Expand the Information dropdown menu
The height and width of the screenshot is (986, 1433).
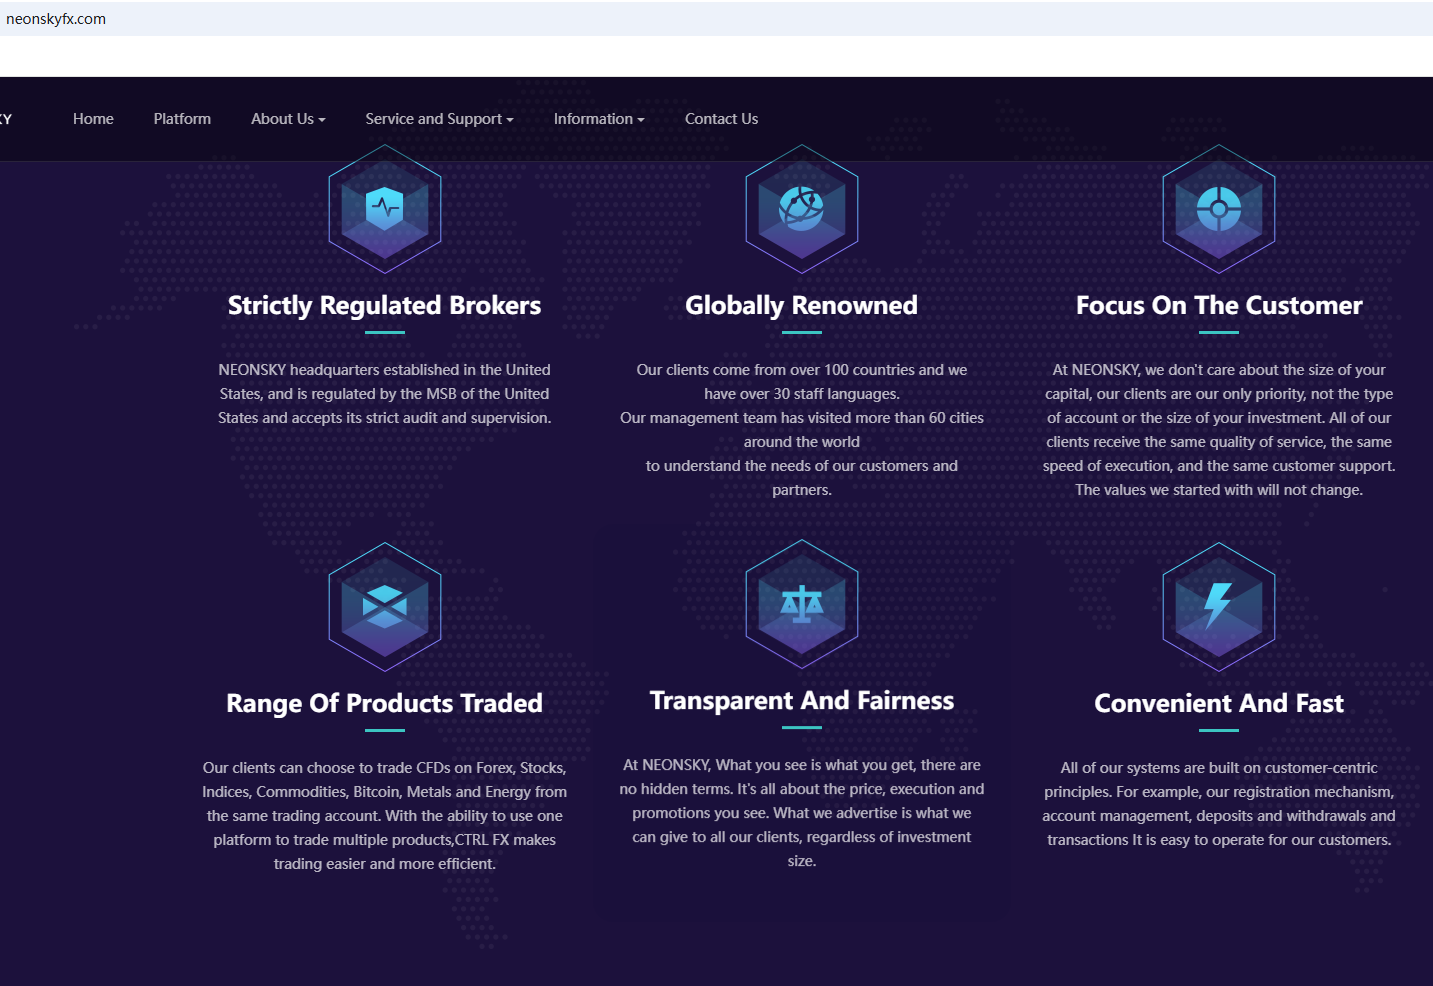click(599, 119)
